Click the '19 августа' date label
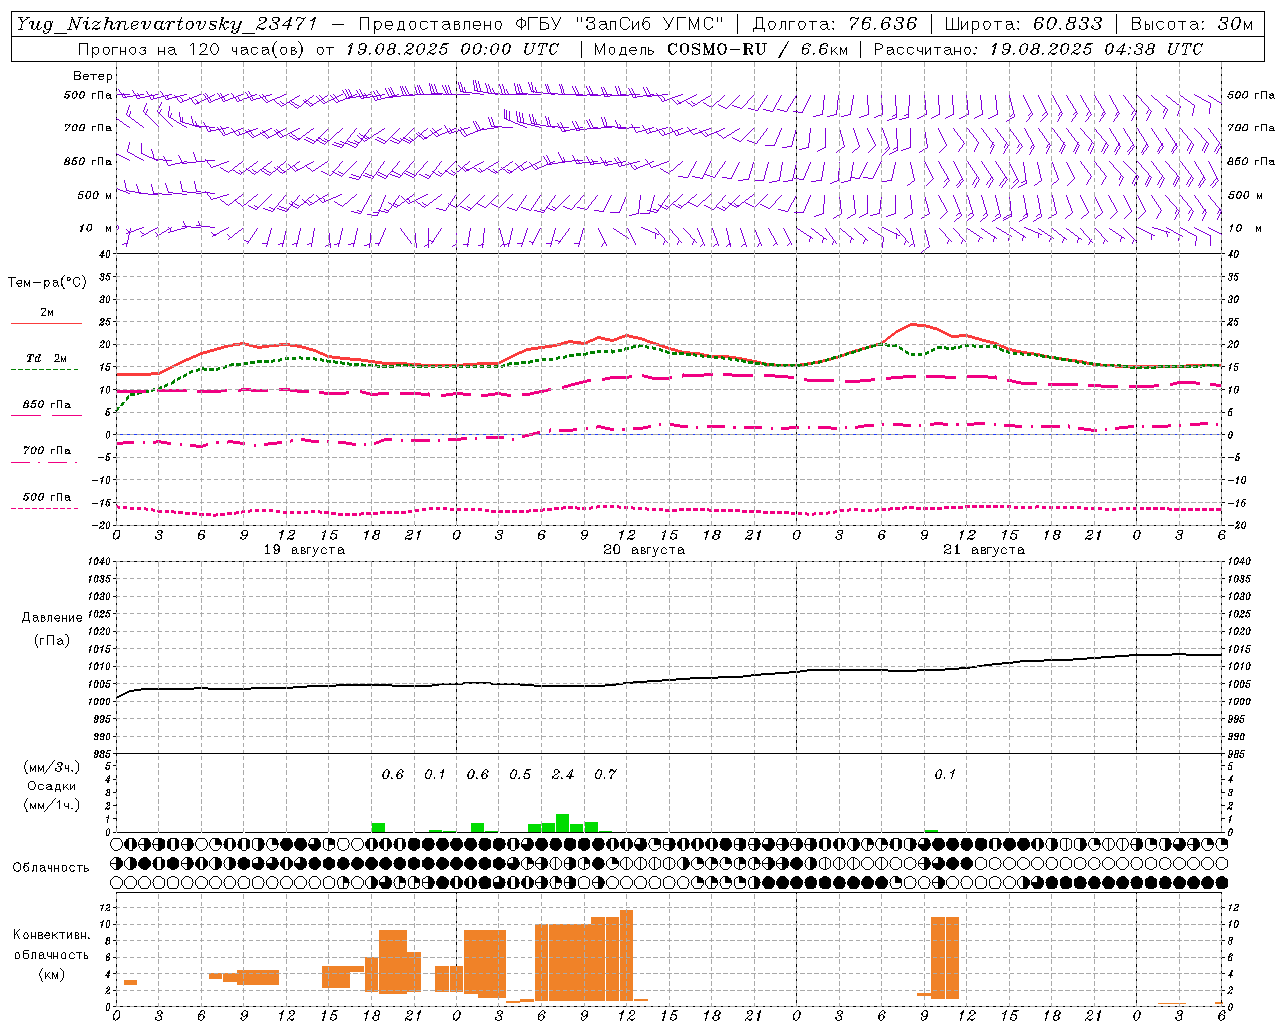The height and width of the screenshot is (1024, 1280). tap(304, 550)
